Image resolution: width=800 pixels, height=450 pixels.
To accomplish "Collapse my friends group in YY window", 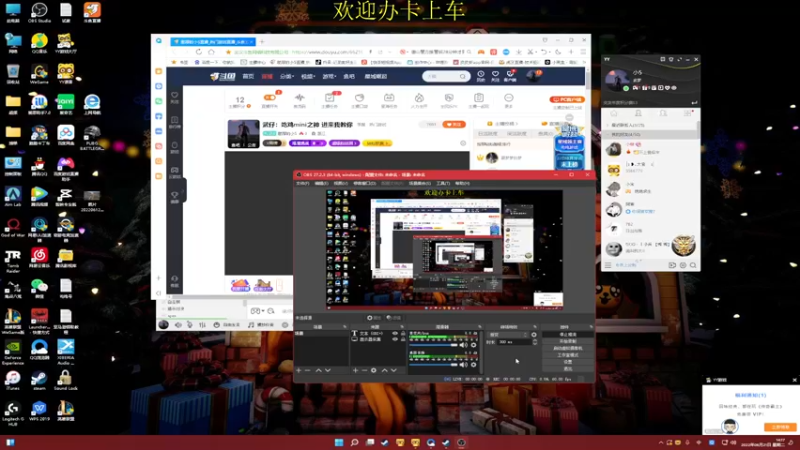I will point(649,135).
